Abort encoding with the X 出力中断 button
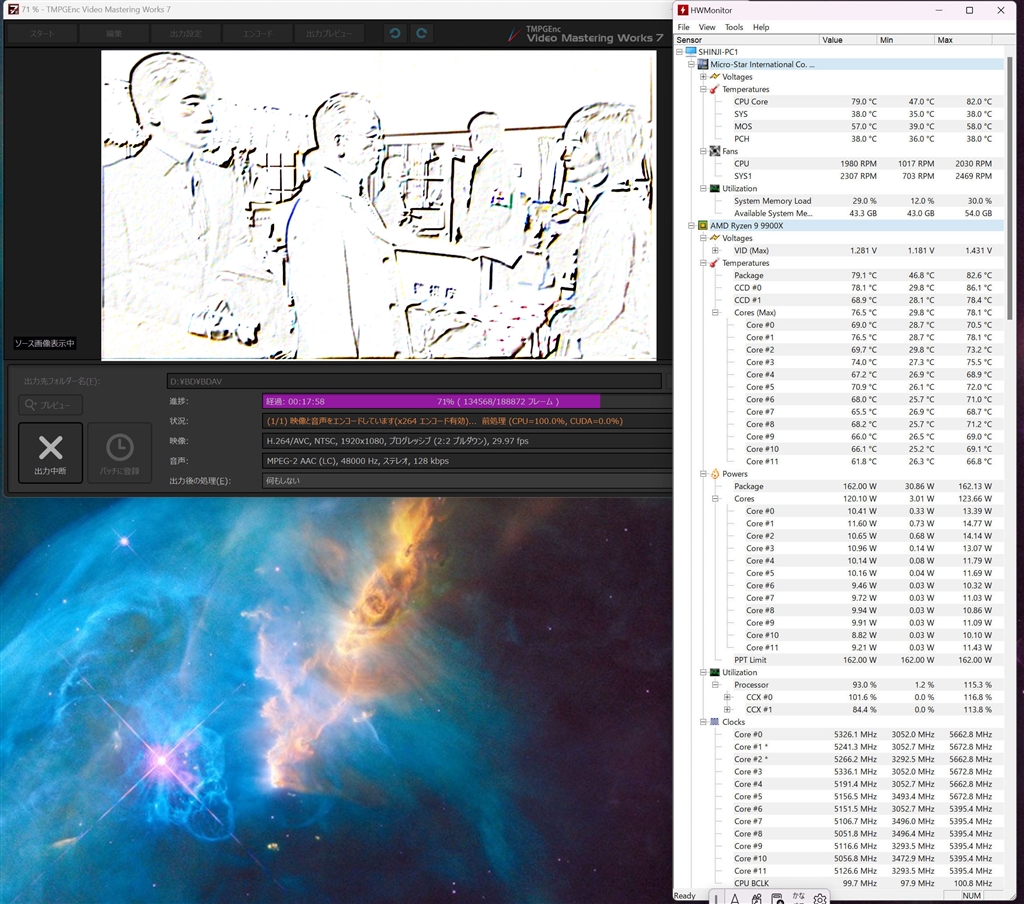 (50, 453)
